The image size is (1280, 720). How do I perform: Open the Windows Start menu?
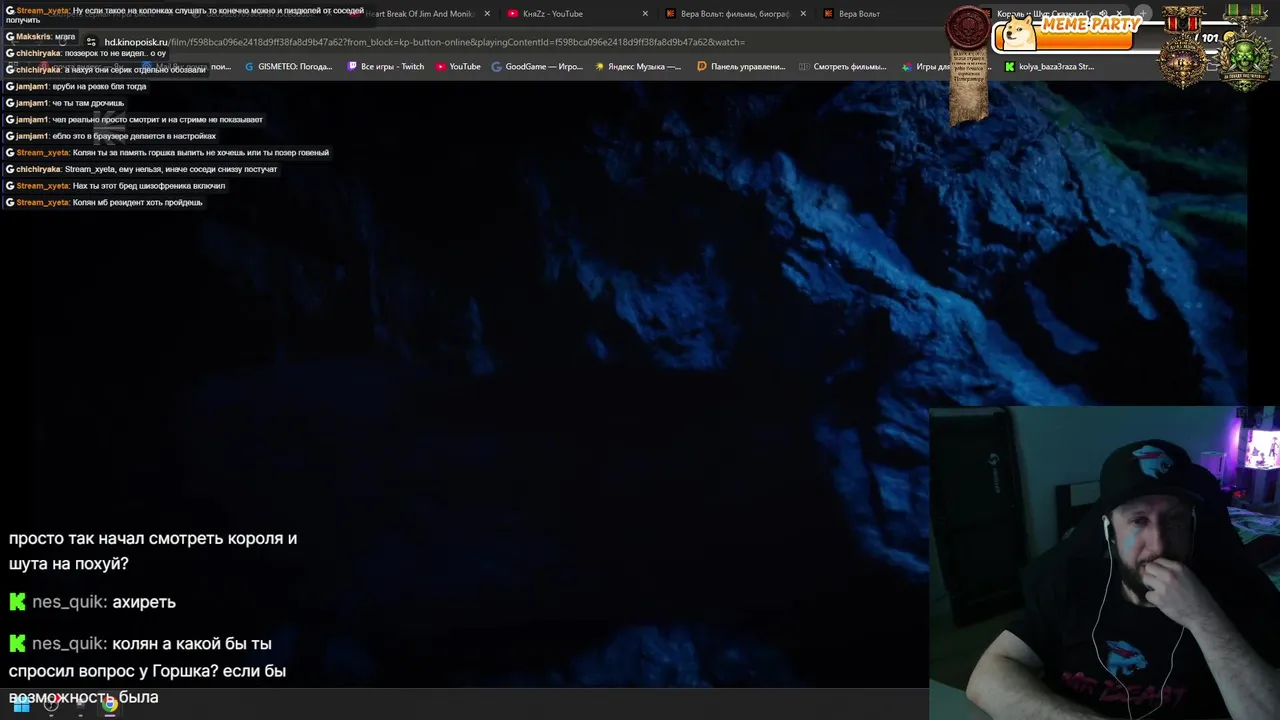point(21,704)
